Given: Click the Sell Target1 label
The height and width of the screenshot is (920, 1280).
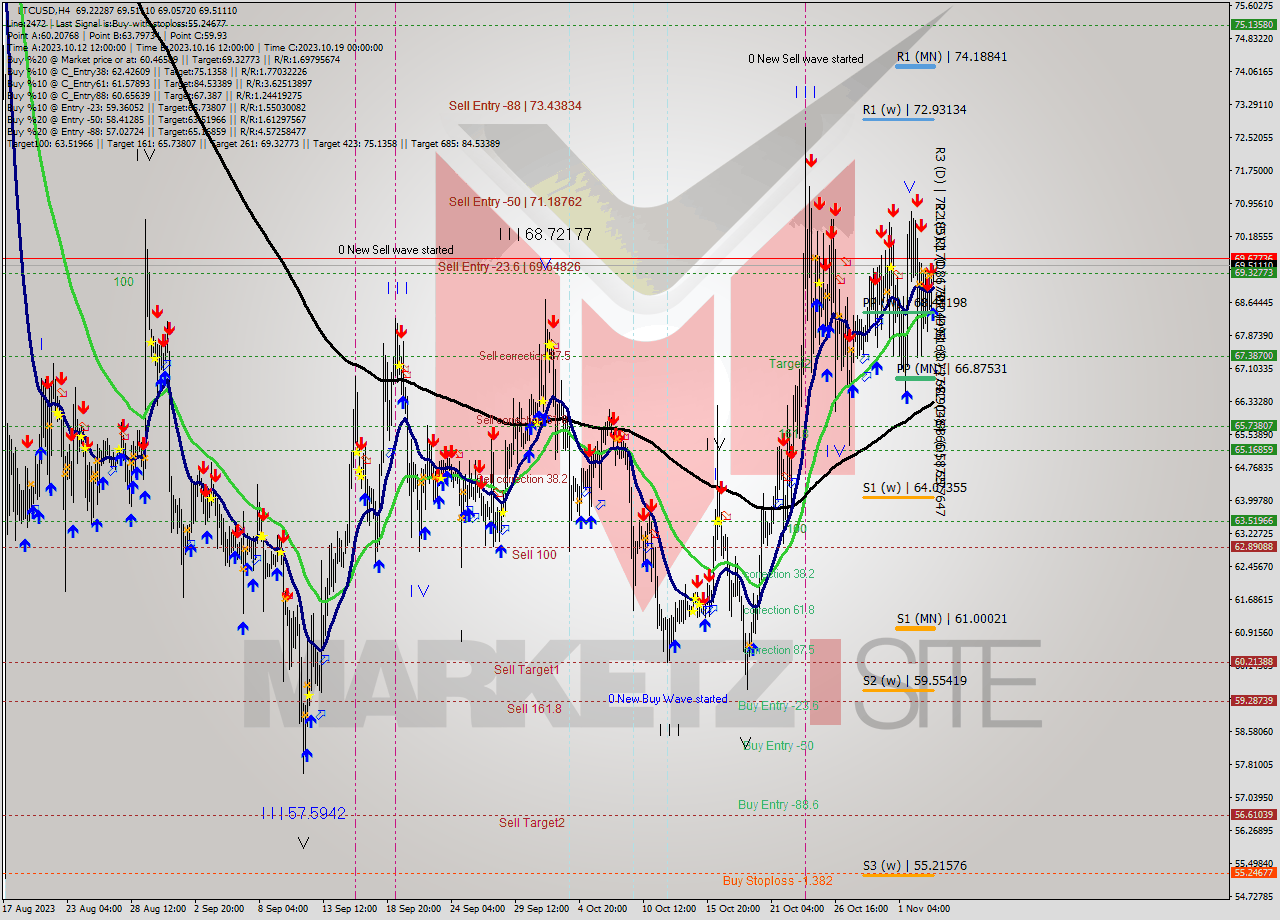Looking at the screenshot, I should pyautogui.click(x=527, y=670).
